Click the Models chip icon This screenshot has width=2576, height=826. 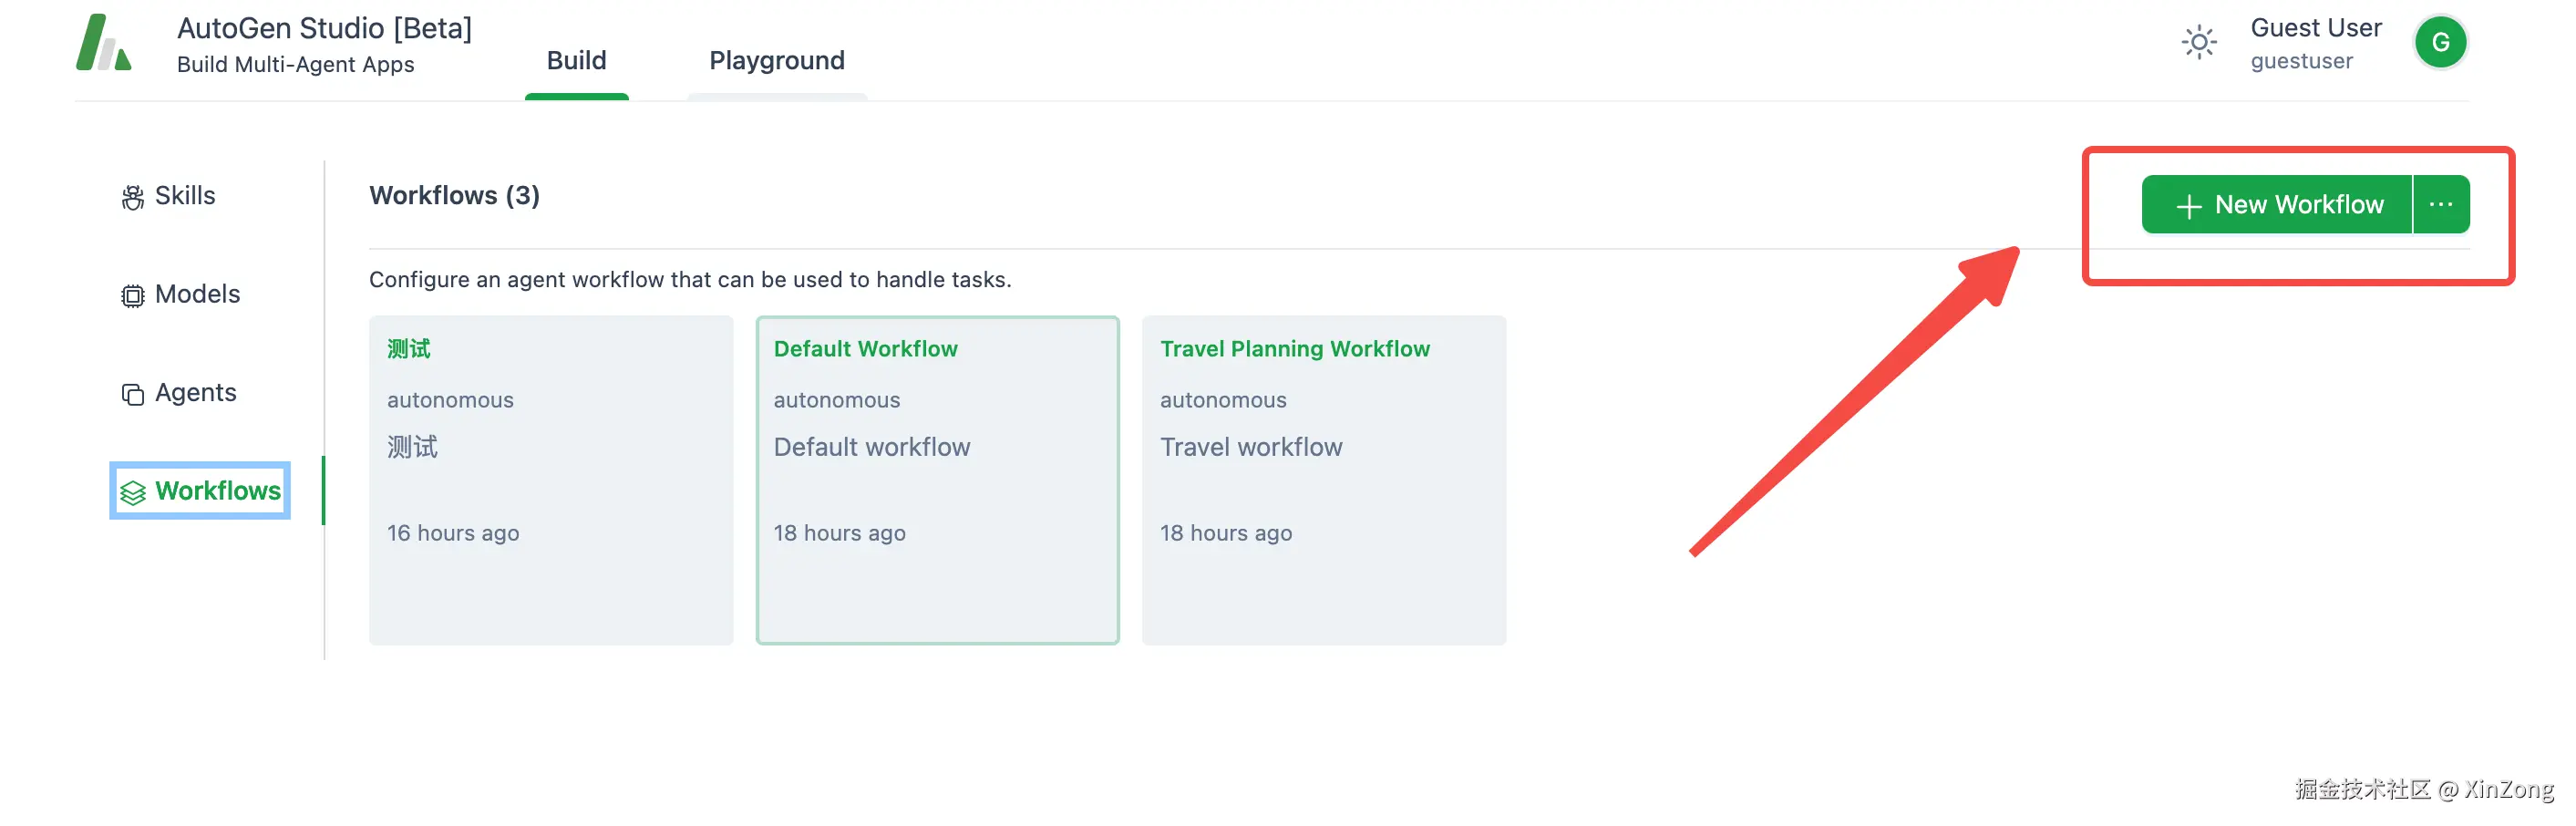tap(132, 296)
